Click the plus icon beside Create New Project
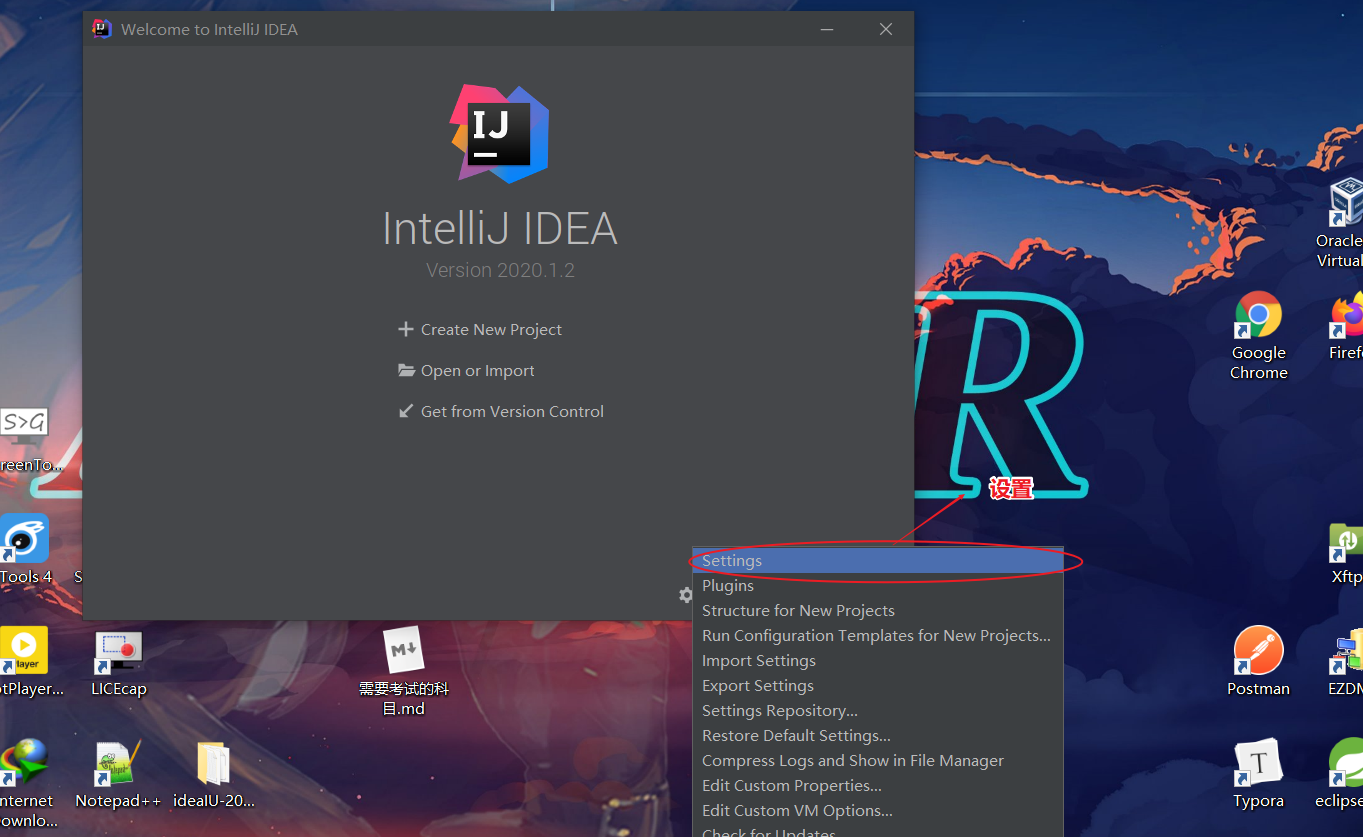 click(x=405, y=329)
